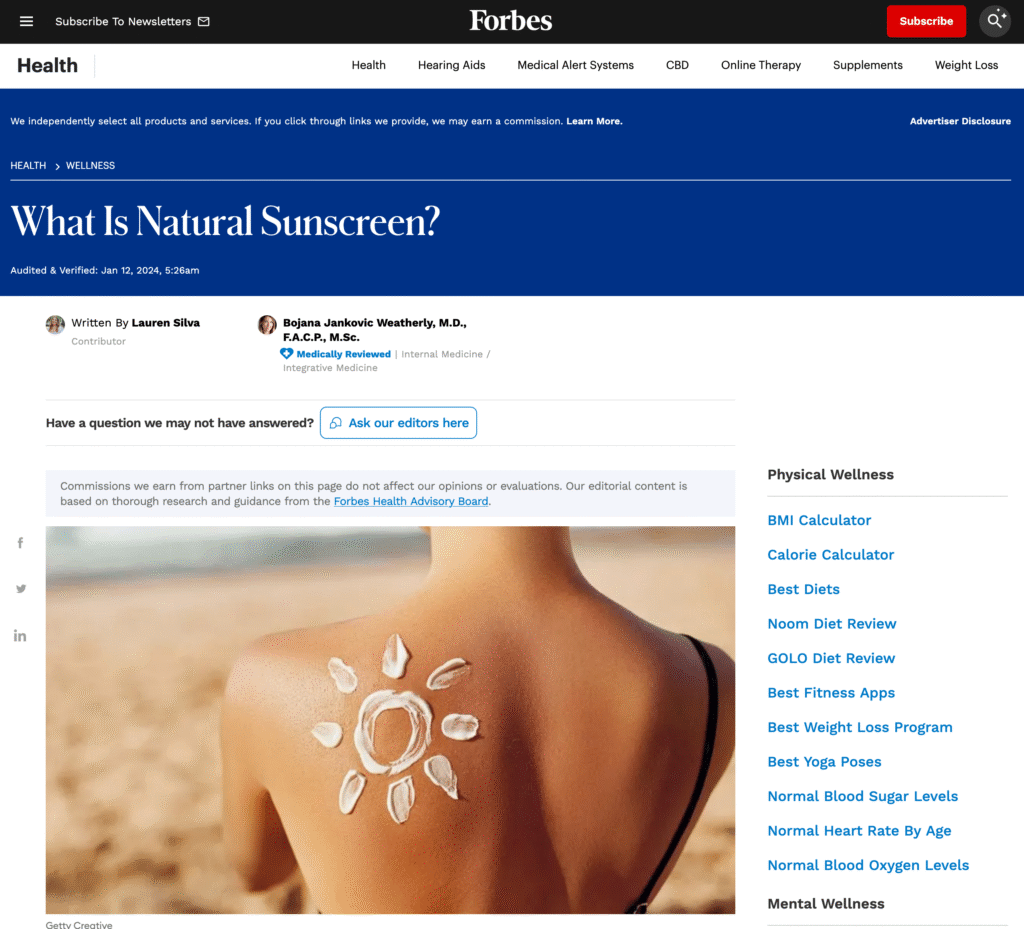Share article via Facebook icon
Viewport: 1024px width, 929px height.
pyautogui.click(x=20, y=543)
